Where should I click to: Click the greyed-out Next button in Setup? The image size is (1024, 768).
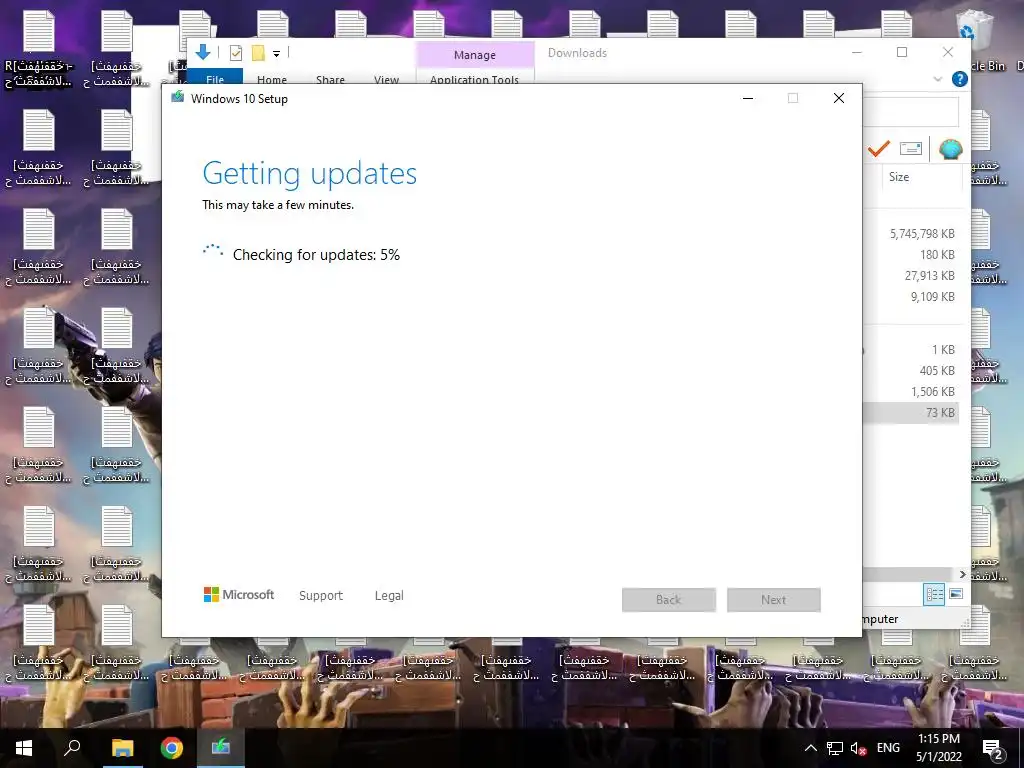click(x=774, y=600)
